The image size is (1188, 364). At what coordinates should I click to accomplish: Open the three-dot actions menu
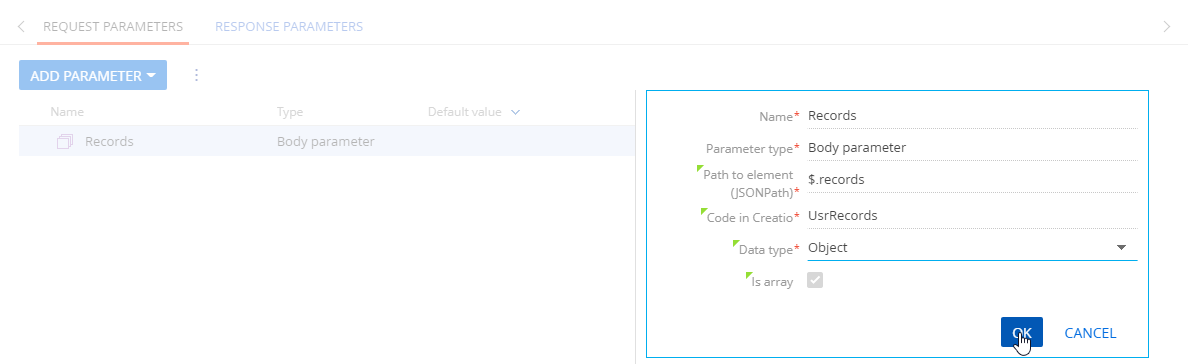point(196,75)
